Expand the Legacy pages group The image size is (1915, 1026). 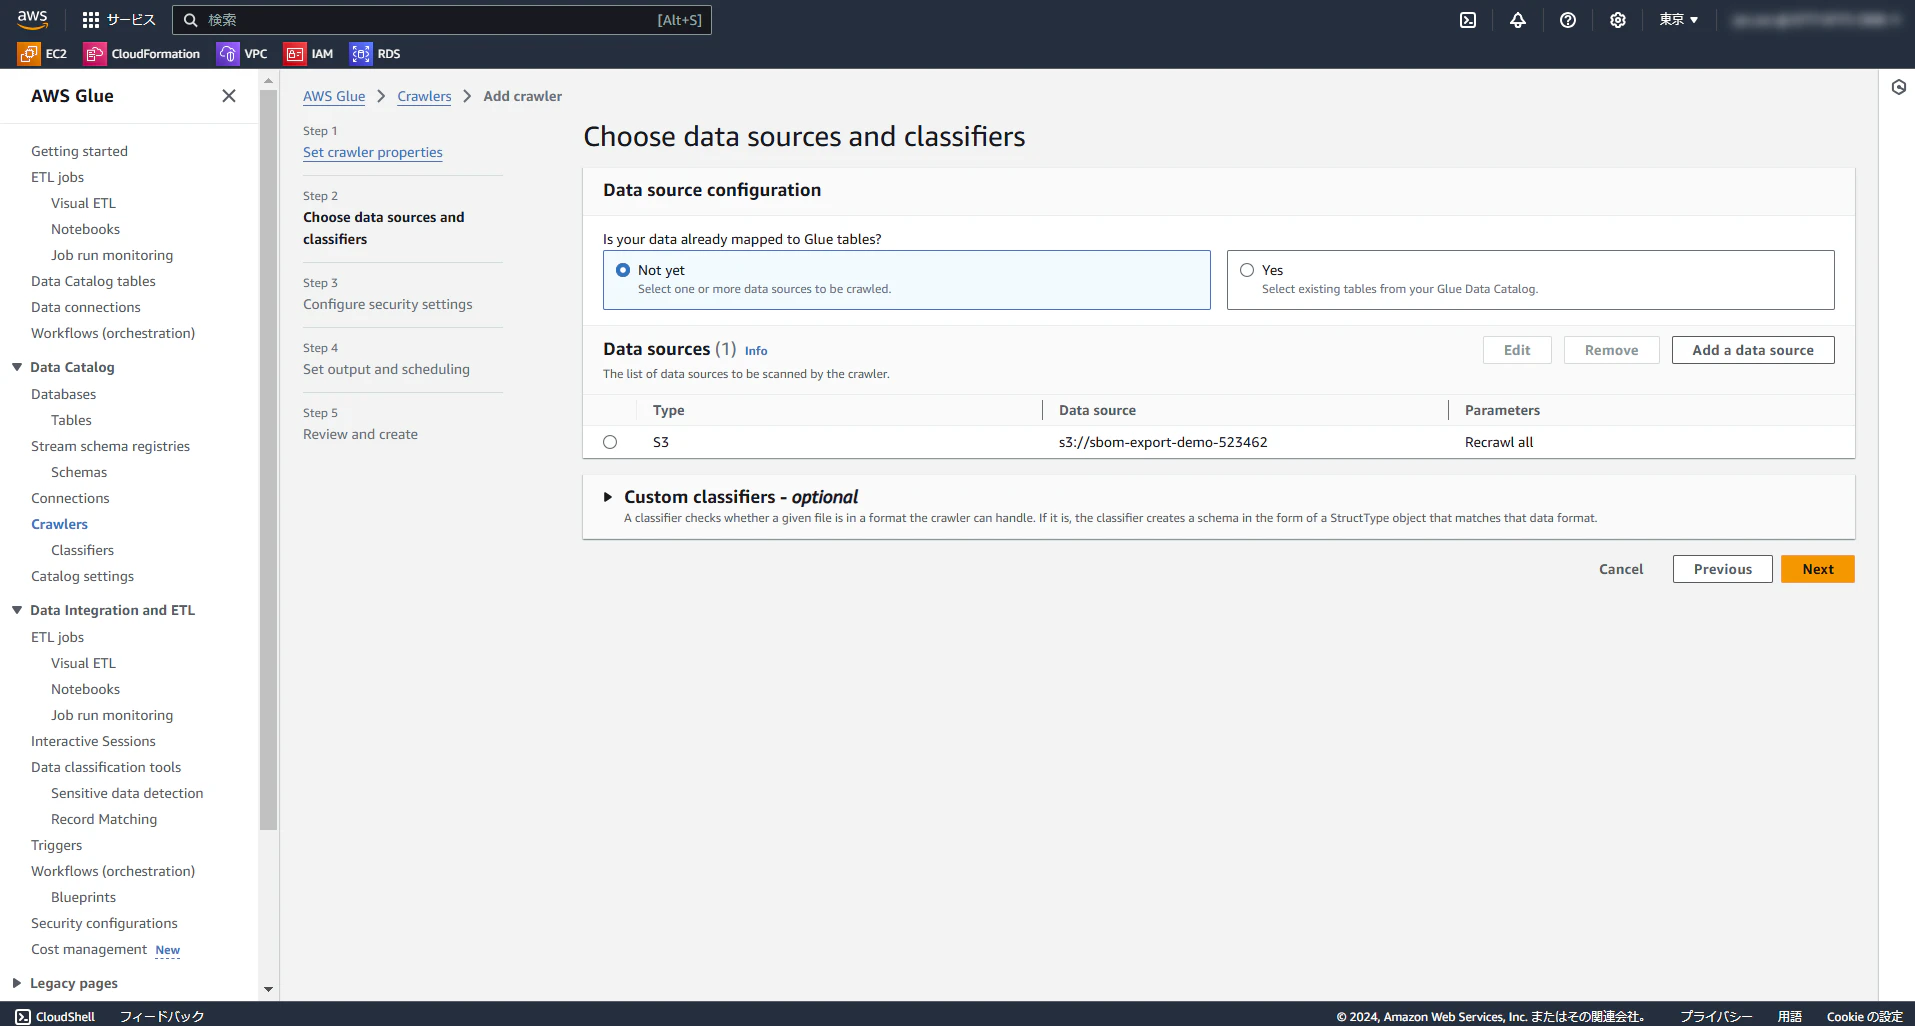click(17, 983)
